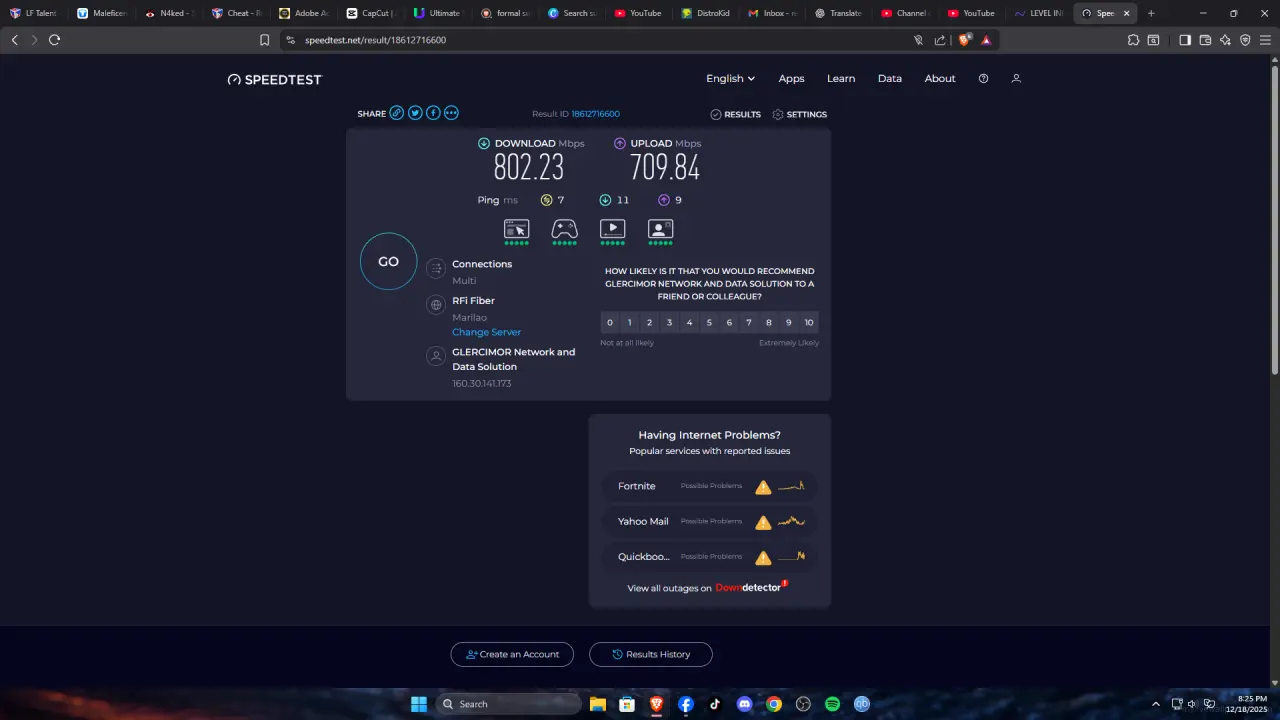Open a new browser tab
Viewport: 1280px width, 720px height.
point(1151,13)
